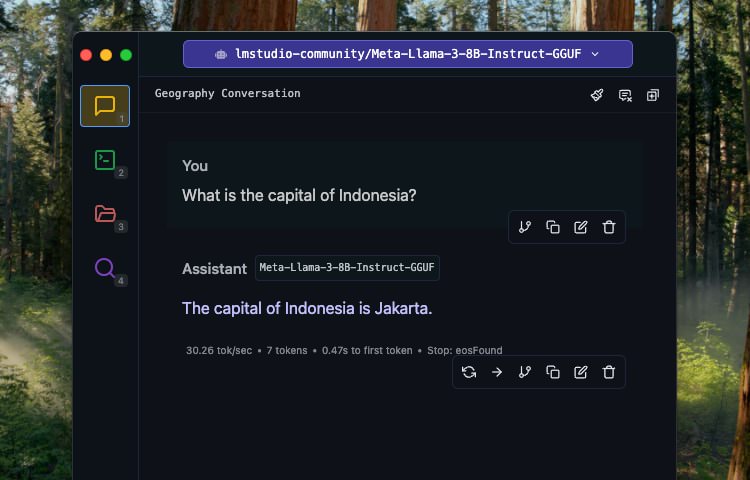Copy the assistant's Jakarta answer
The width and height of the screenshot is (750, 480).
pos(553,372)
